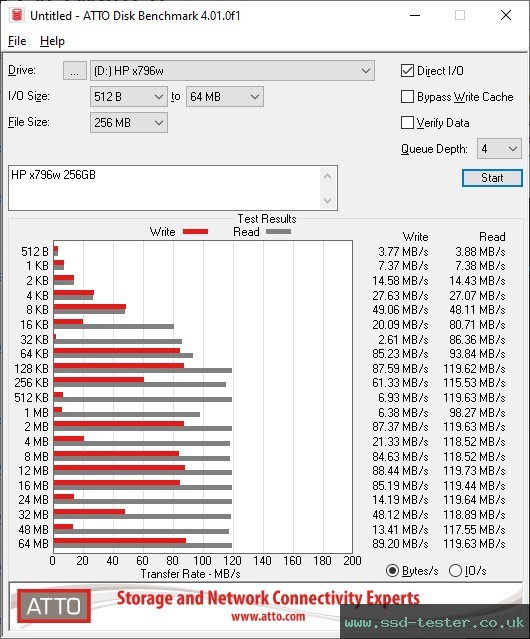Click the description box scroll down arrow
Viewport: 530px width, 639px height.
(328, 201)
